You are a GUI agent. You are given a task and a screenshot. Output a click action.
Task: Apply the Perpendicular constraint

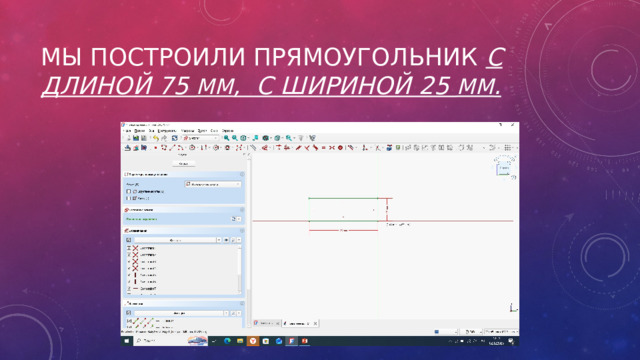[x=307, y=148]
